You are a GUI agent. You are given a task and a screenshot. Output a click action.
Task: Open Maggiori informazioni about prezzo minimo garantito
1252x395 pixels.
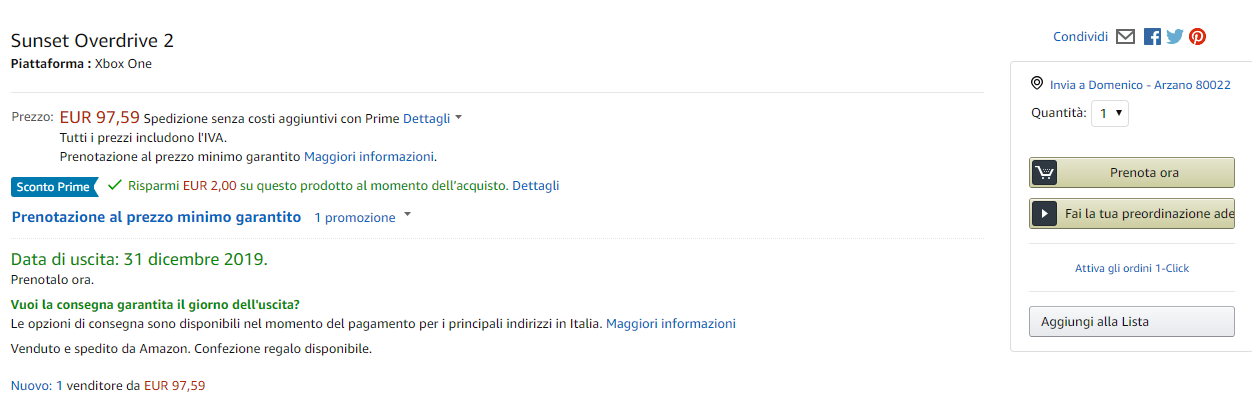click(369, 156)
